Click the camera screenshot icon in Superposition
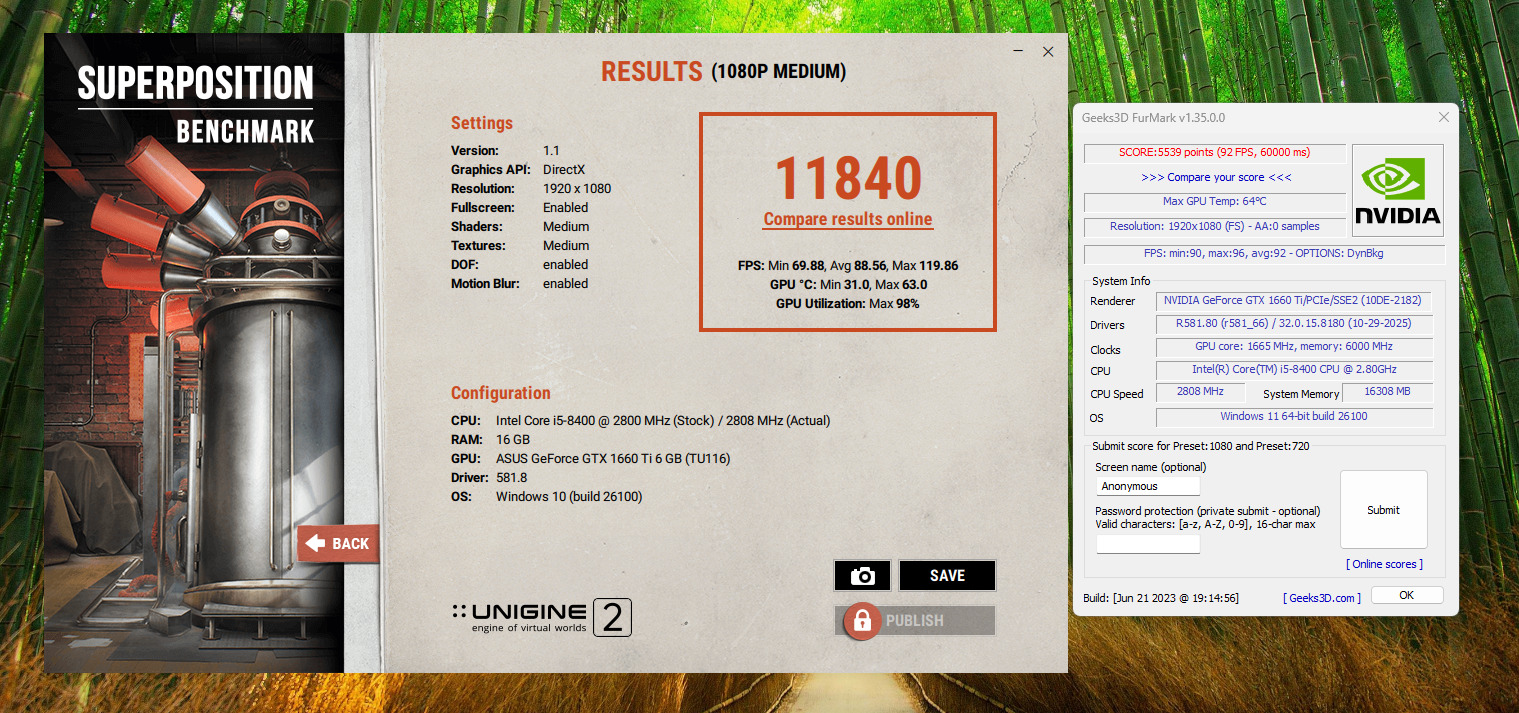The height and width of the screenshot is (713, 1519). tap(862, 576)
